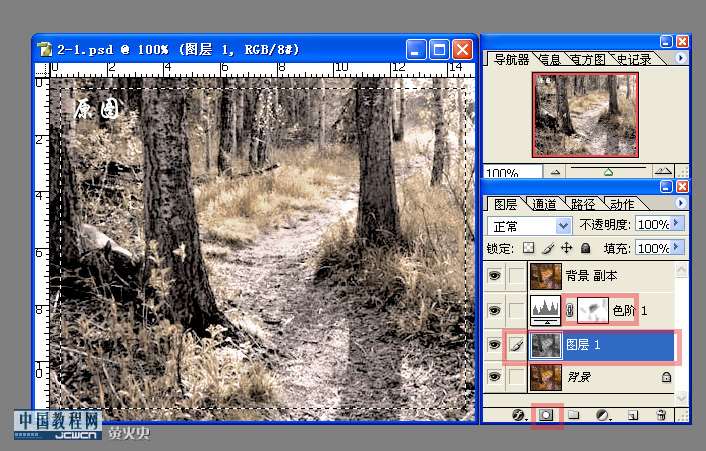The width and height of the screenshot is (706, 451).
Task: Close the 2-1.psd document window
Action: coord(462,49)
